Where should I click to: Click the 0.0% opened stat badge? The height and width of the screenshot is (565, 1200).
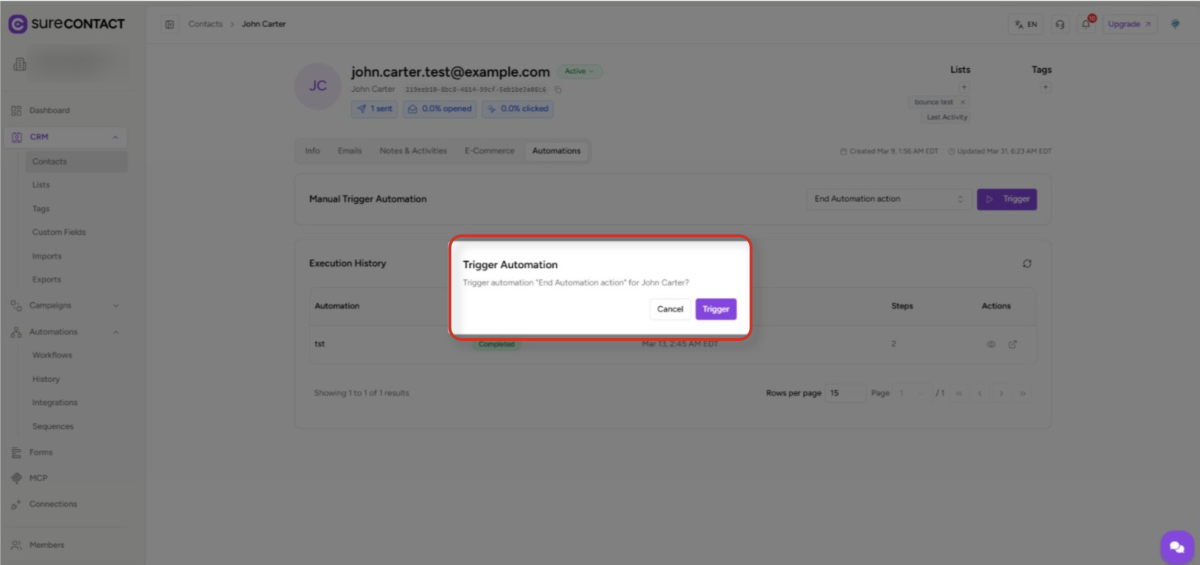[440, 108]
